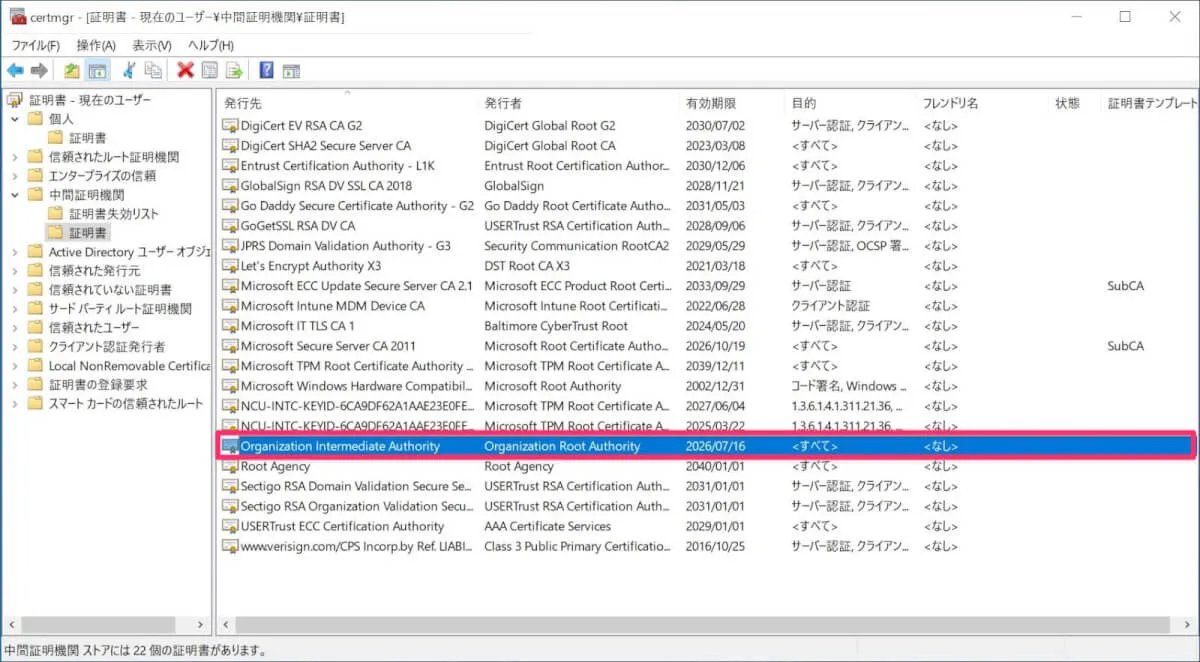Viewport: 1200px width, 662px height.
Task: Click the Back arrow in toolbar
Action: tap(15, 70)
